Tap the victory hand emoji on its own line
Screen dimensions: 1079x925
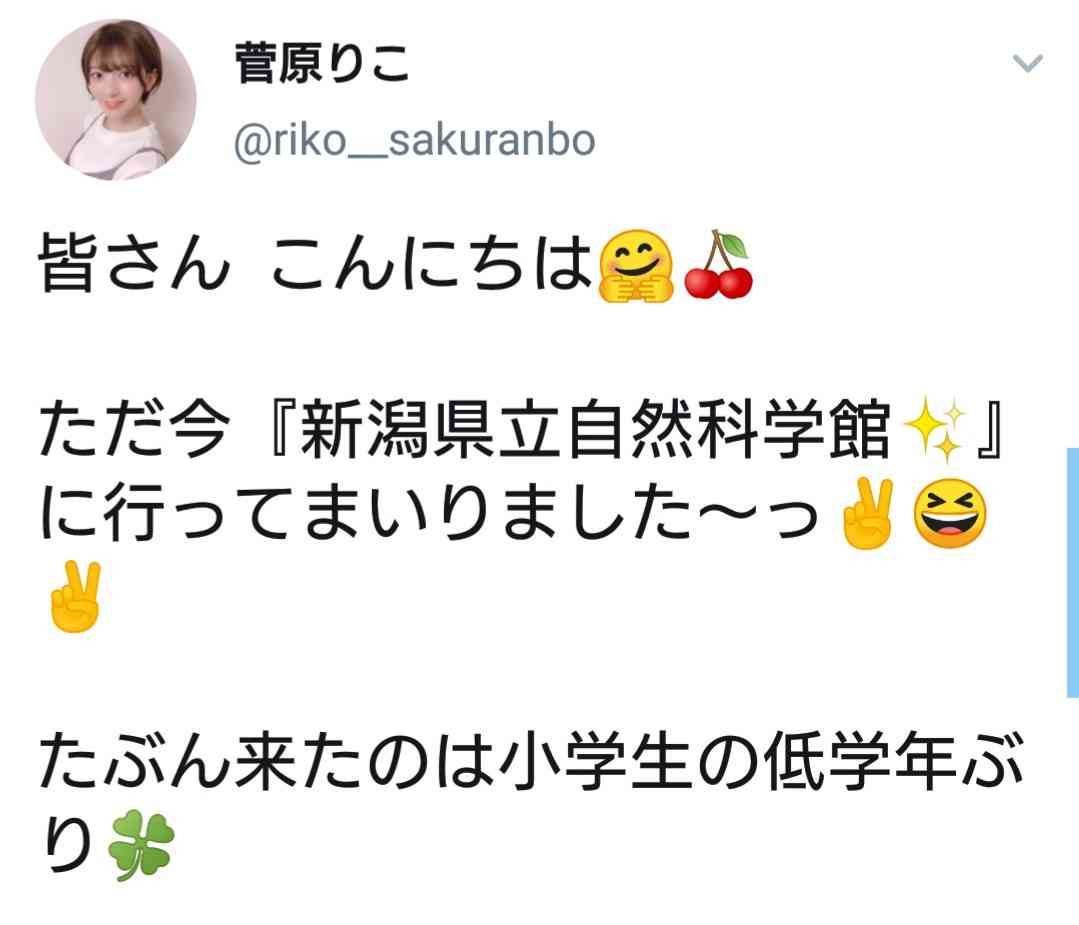tap(76, 597)
